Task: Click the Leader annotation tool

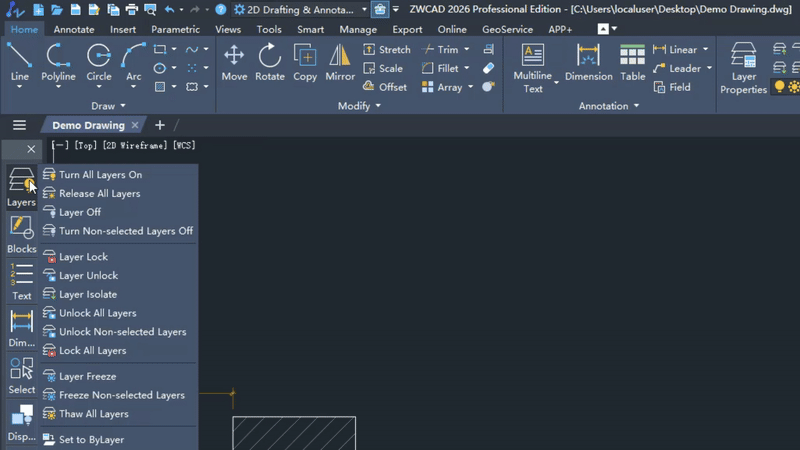Action: pos(677,68)
